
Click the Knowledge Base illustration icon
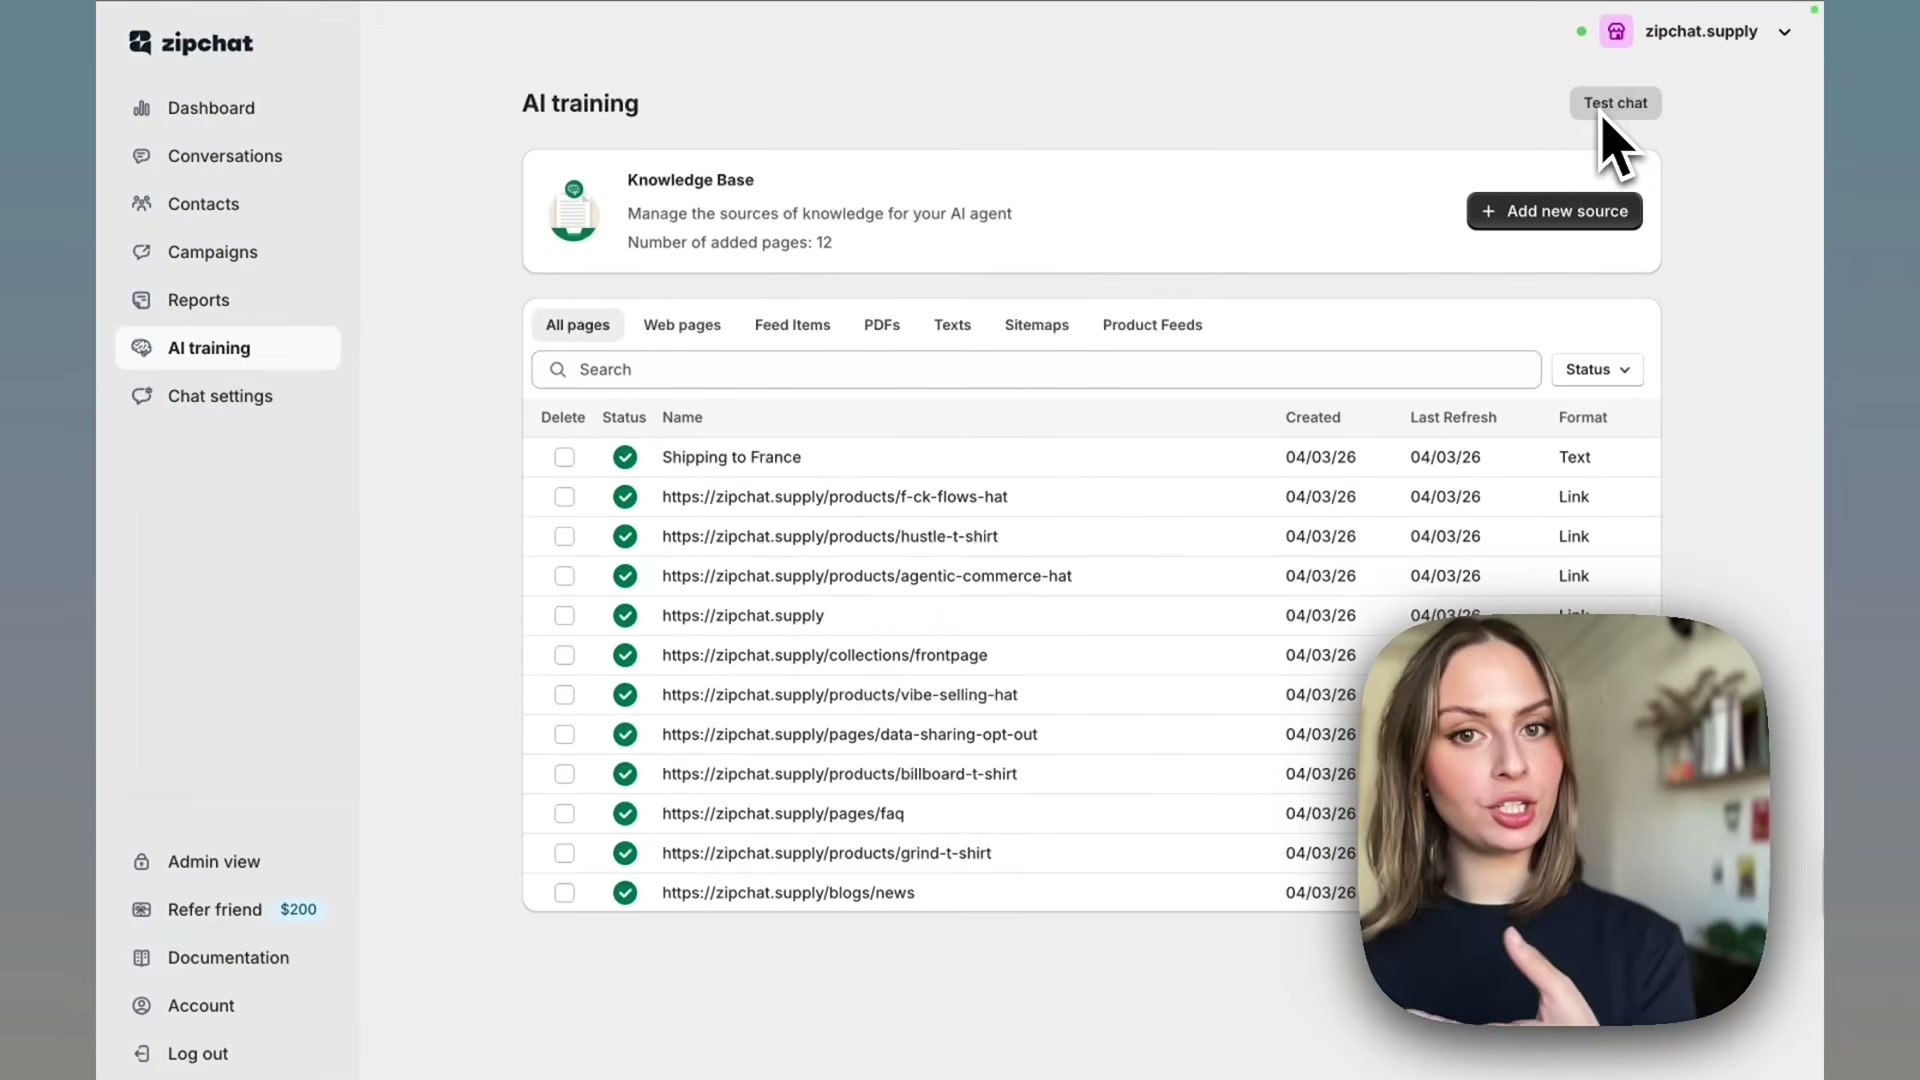[574, 211]
